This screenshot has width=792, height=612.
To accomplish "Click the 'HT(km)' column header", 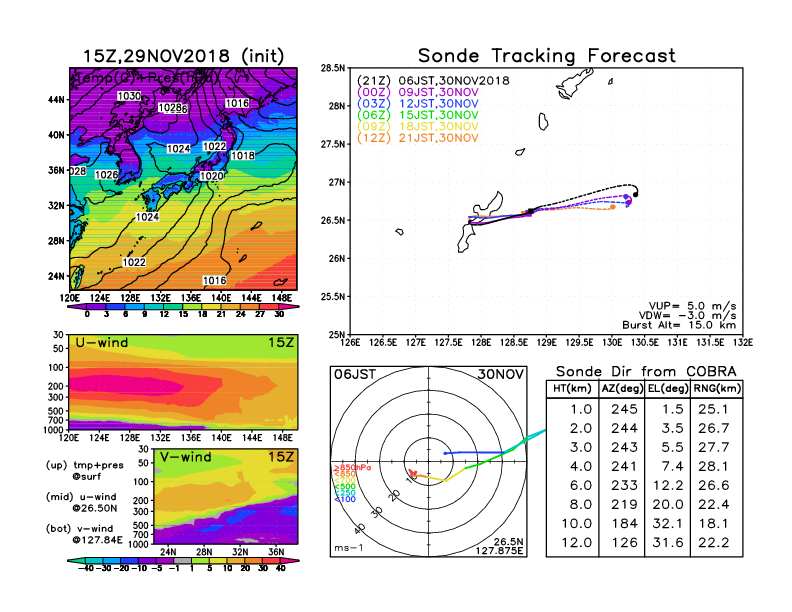I will tap(572, 389).
